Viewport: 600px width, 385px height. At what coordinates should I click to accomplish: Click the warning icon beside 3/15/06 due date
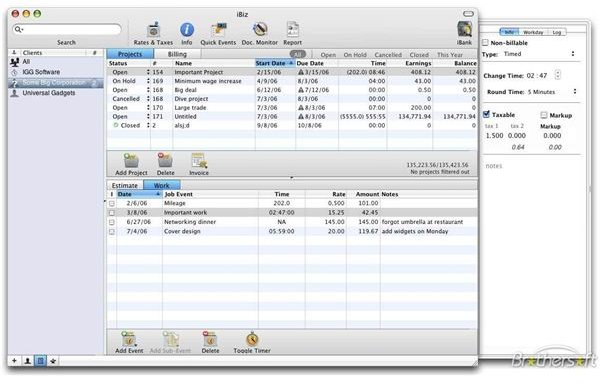click(x=301, y=72)
